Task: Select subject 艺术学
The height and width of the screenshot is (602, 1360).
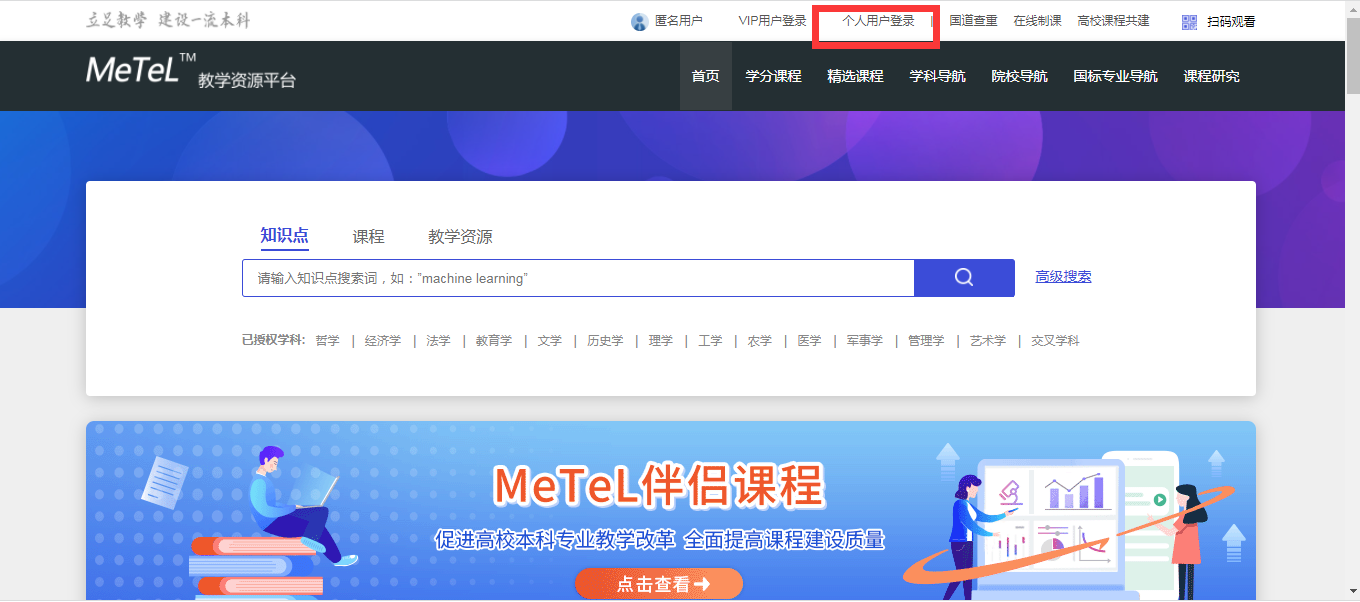Action: tap(988, 341)
